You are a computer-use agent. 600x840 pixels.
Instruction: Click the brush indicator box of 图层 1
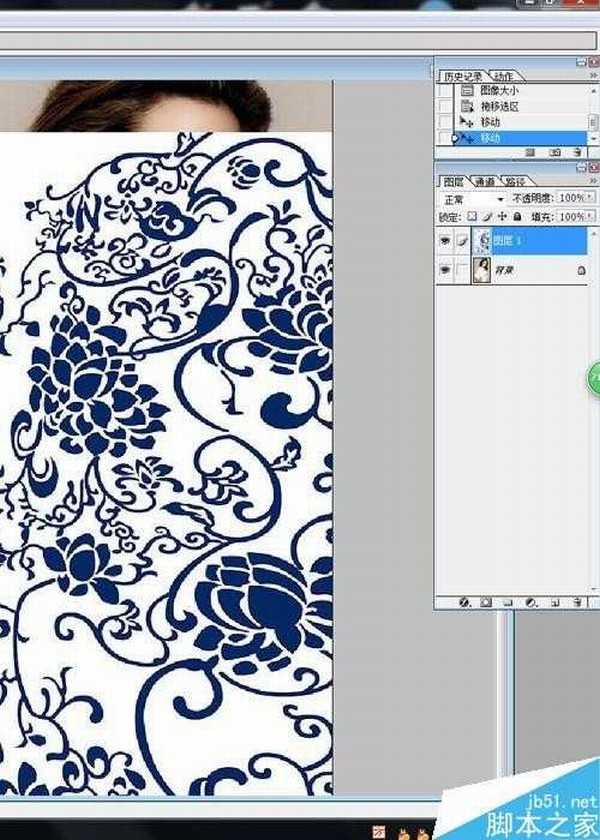pos(462,241)
